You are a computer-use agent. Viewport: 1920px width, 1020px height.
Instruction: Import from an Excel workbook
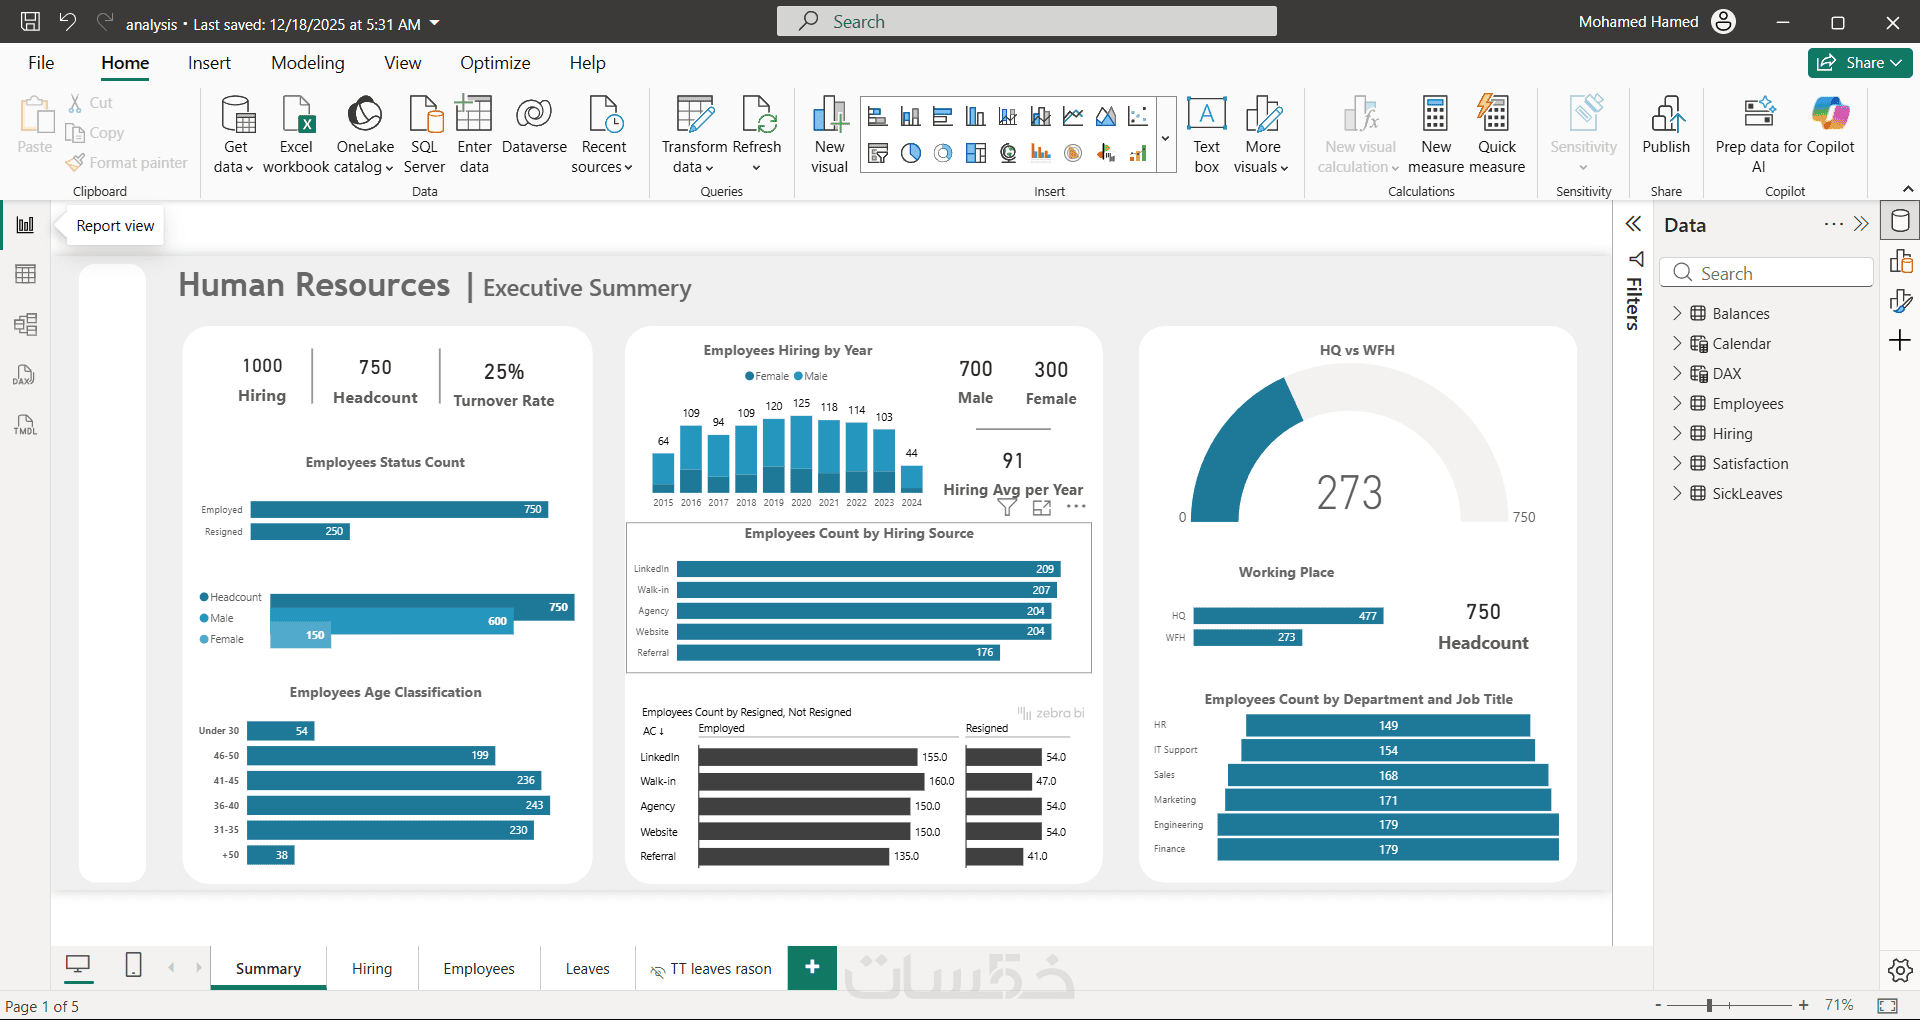[x=296, y=135]
